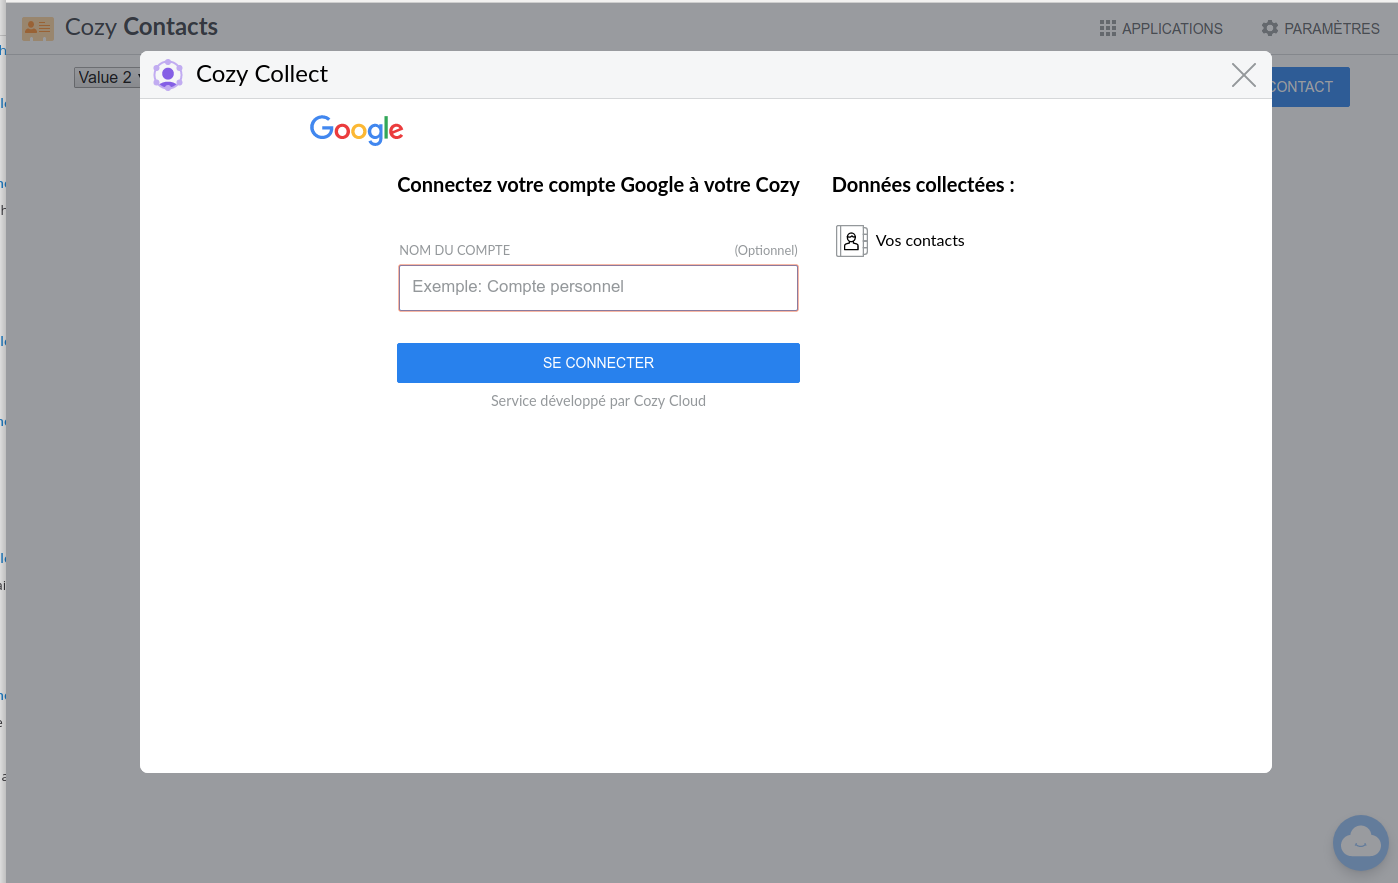1398x883 pixels.
Task: Click the Google logo
Action: pyautogui.click(x=357, y=130)
